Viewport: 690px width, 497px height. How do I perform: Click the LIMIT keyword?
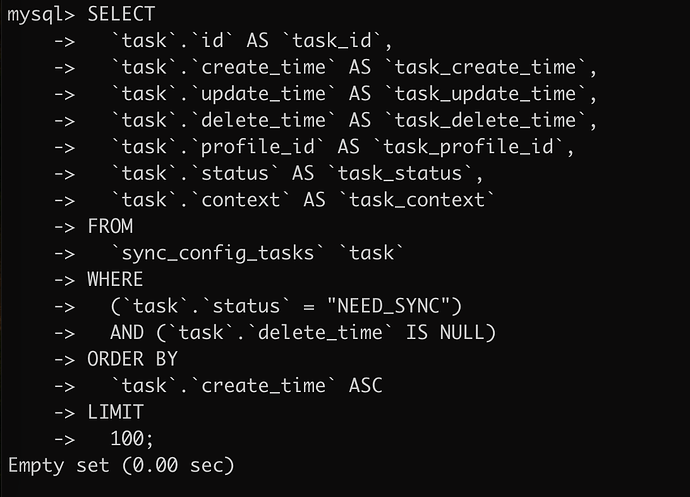[x=115, y=412]
